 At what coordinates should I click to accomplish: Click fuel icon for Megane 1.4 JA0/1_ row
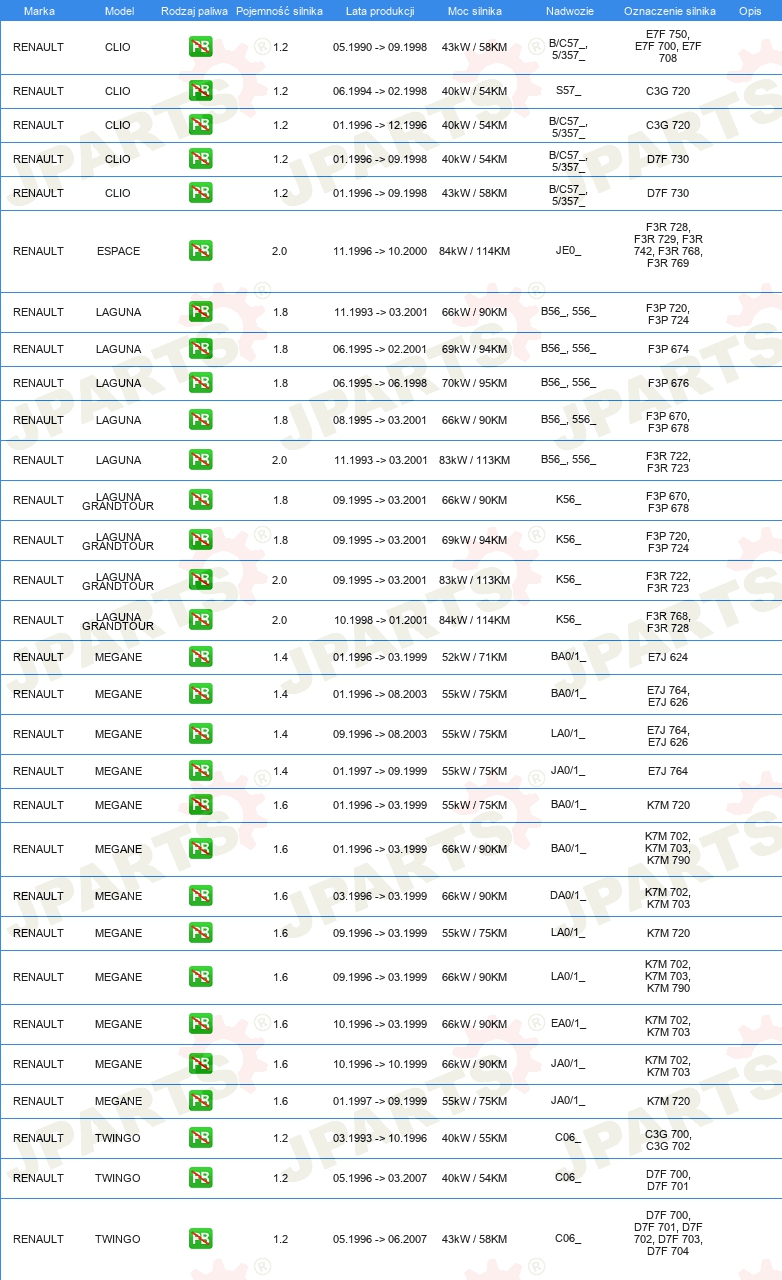200,771
